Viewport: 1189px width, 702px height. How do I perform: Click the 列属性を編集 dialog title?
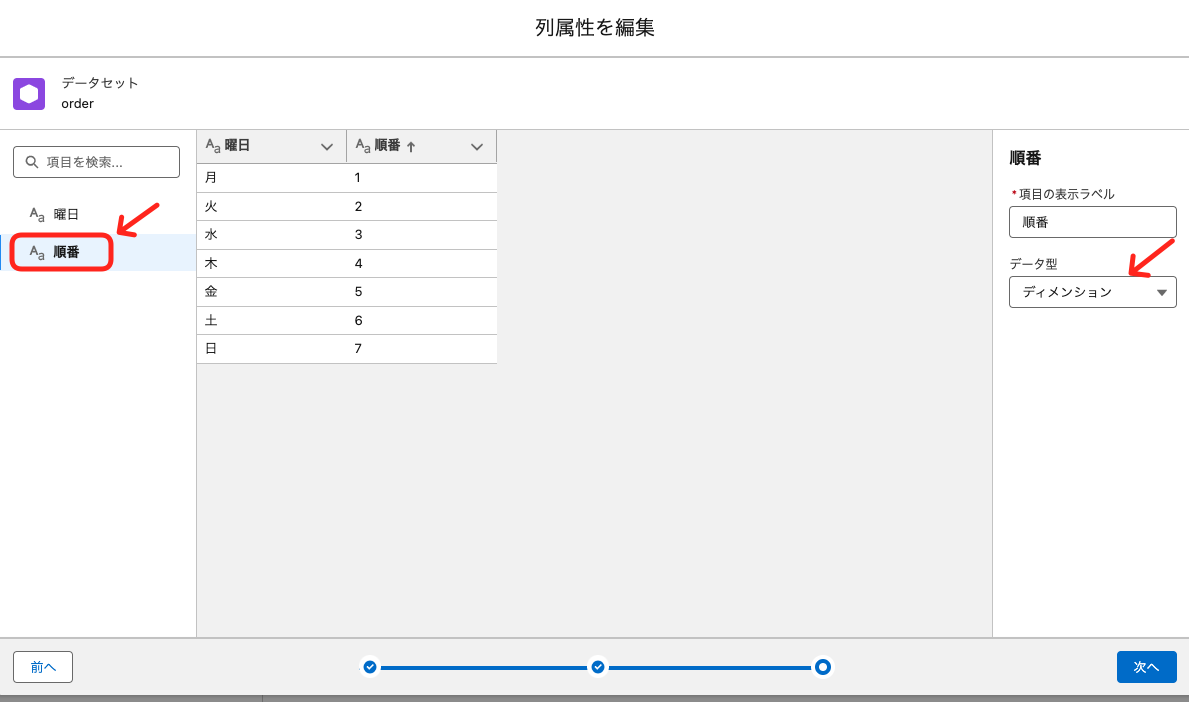pos(594,27)
